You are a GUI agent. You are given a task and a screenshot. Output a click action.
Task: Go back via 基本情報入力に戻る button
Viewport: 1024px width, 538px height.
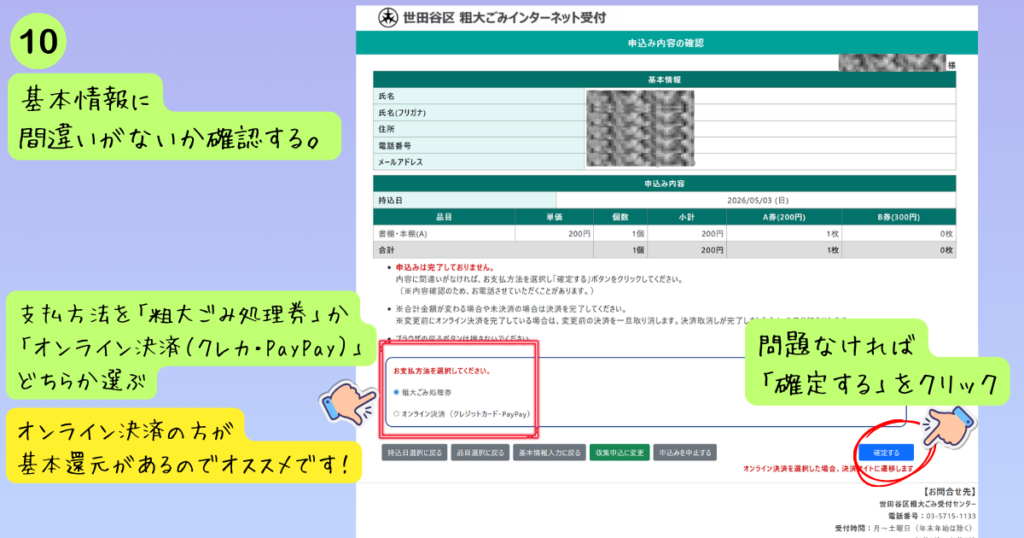pos(549,452)
